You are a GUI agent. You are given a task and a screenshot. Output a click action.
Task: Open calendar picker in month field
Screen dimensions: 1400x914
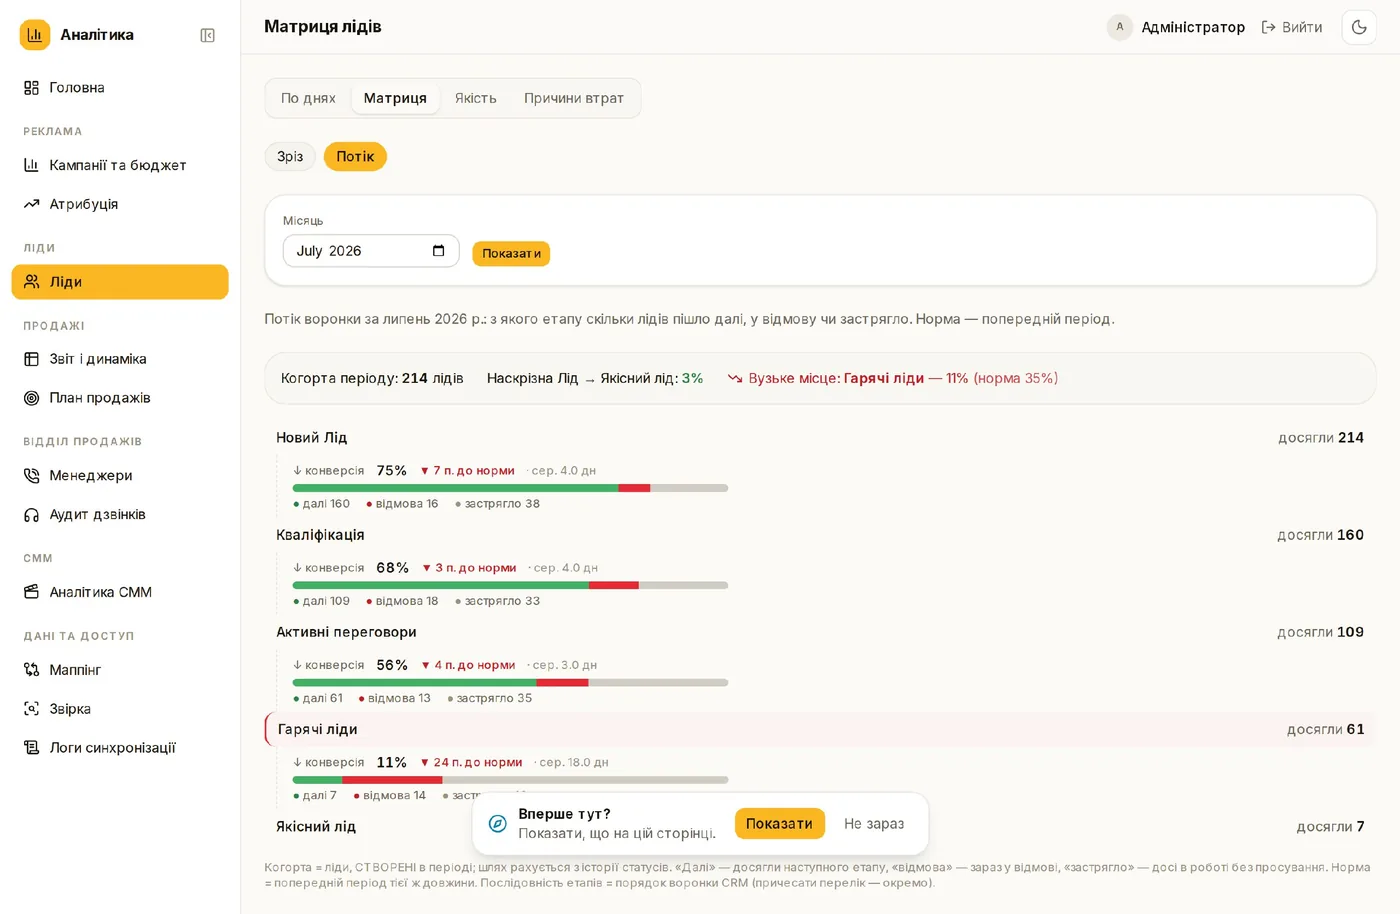click(x=438, y=251)
